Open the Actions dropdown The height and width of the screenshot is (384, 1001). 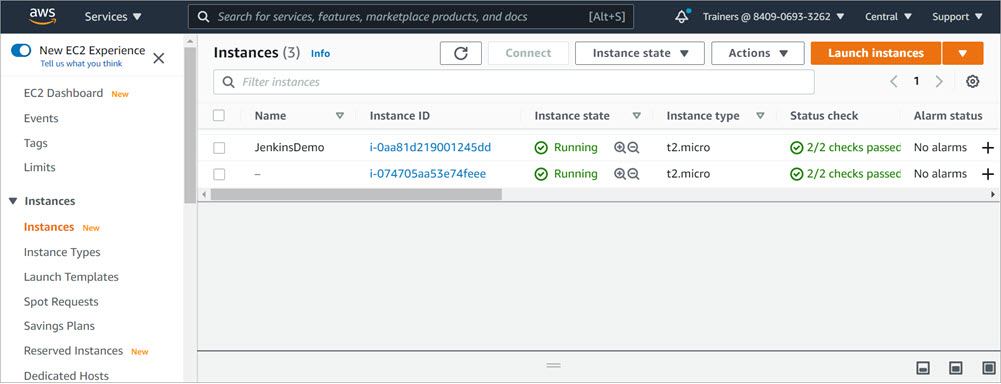(x=758, y=54)
